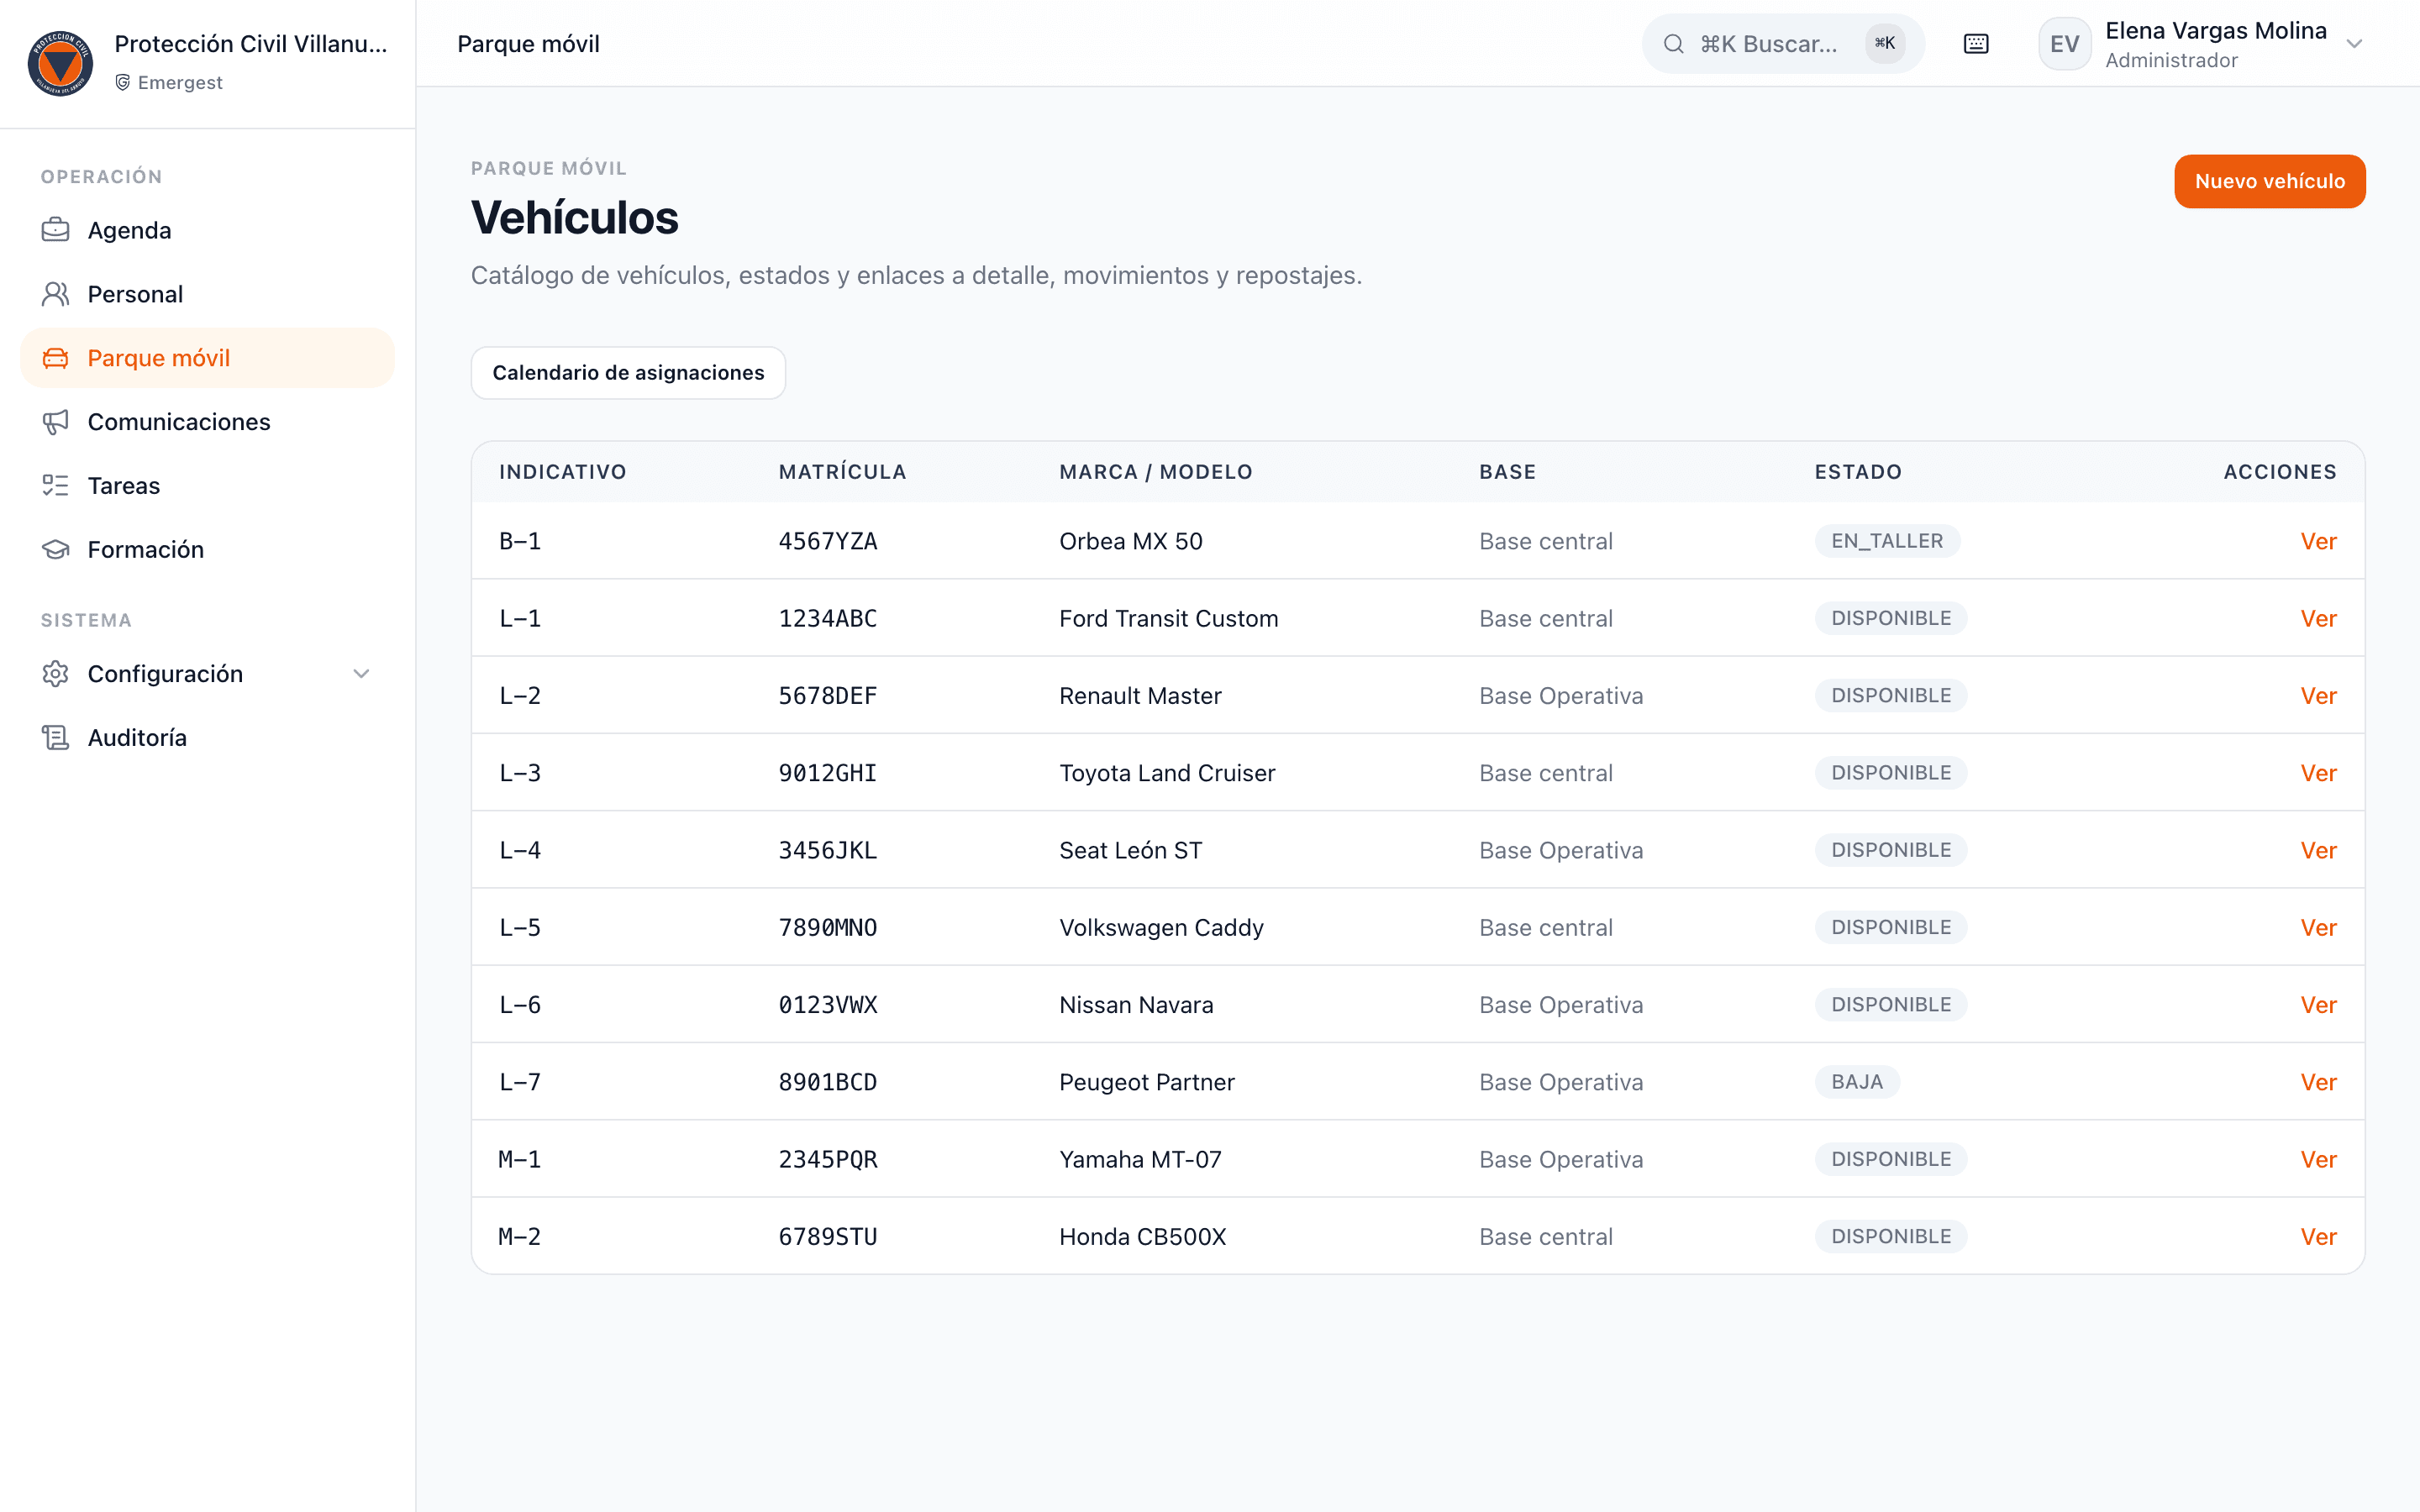Click Base Operativa for Peugeot Partner
The image size is (2420, 1512).
click(1561, 1082)
